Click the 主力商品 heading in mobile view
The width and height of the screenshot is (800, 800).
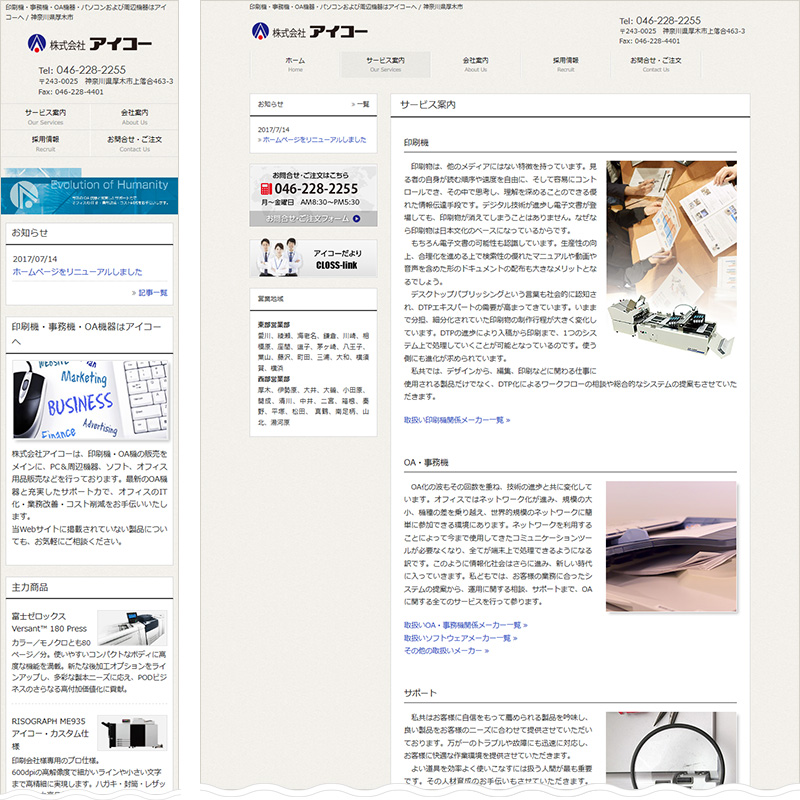coord(30,587)
